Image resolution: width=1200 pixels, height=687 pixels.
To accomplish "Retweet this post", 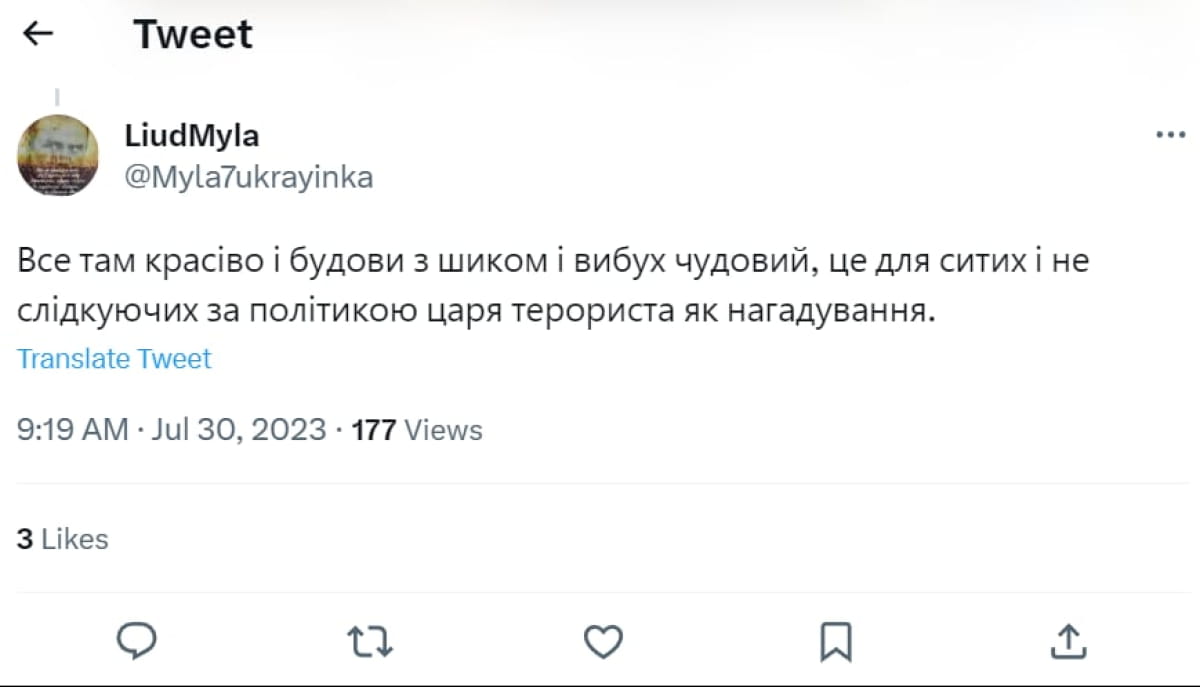I will [x=370, y=641].
